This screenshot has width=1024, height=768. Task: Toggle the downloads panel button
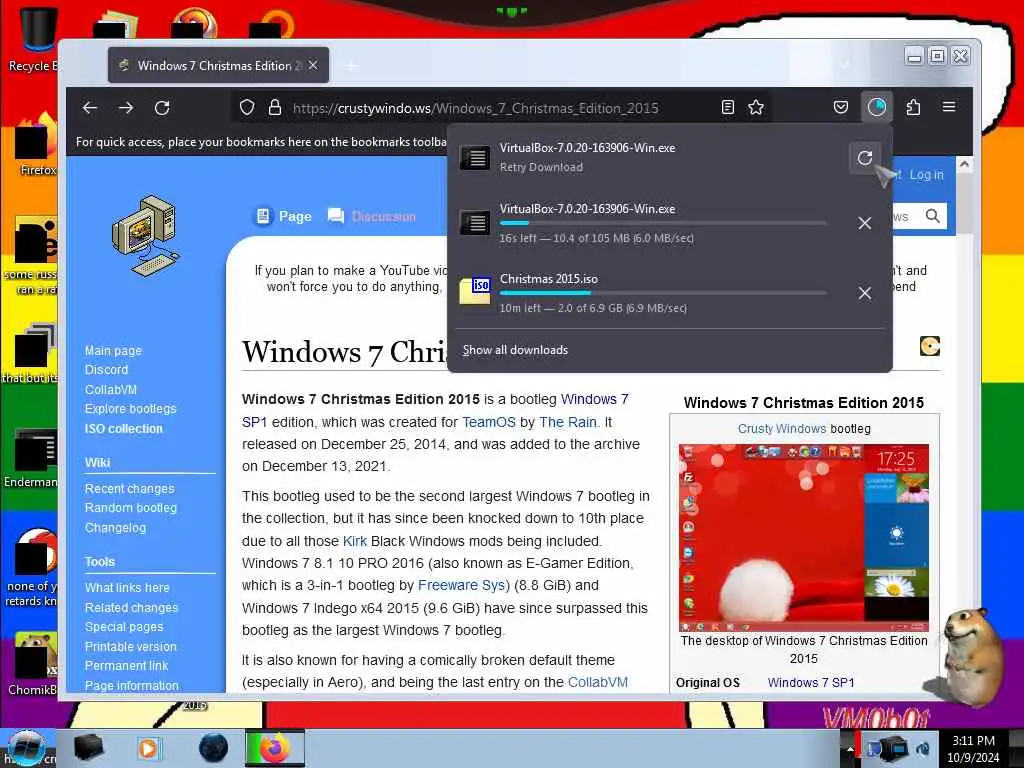click(x=876, y=106)
